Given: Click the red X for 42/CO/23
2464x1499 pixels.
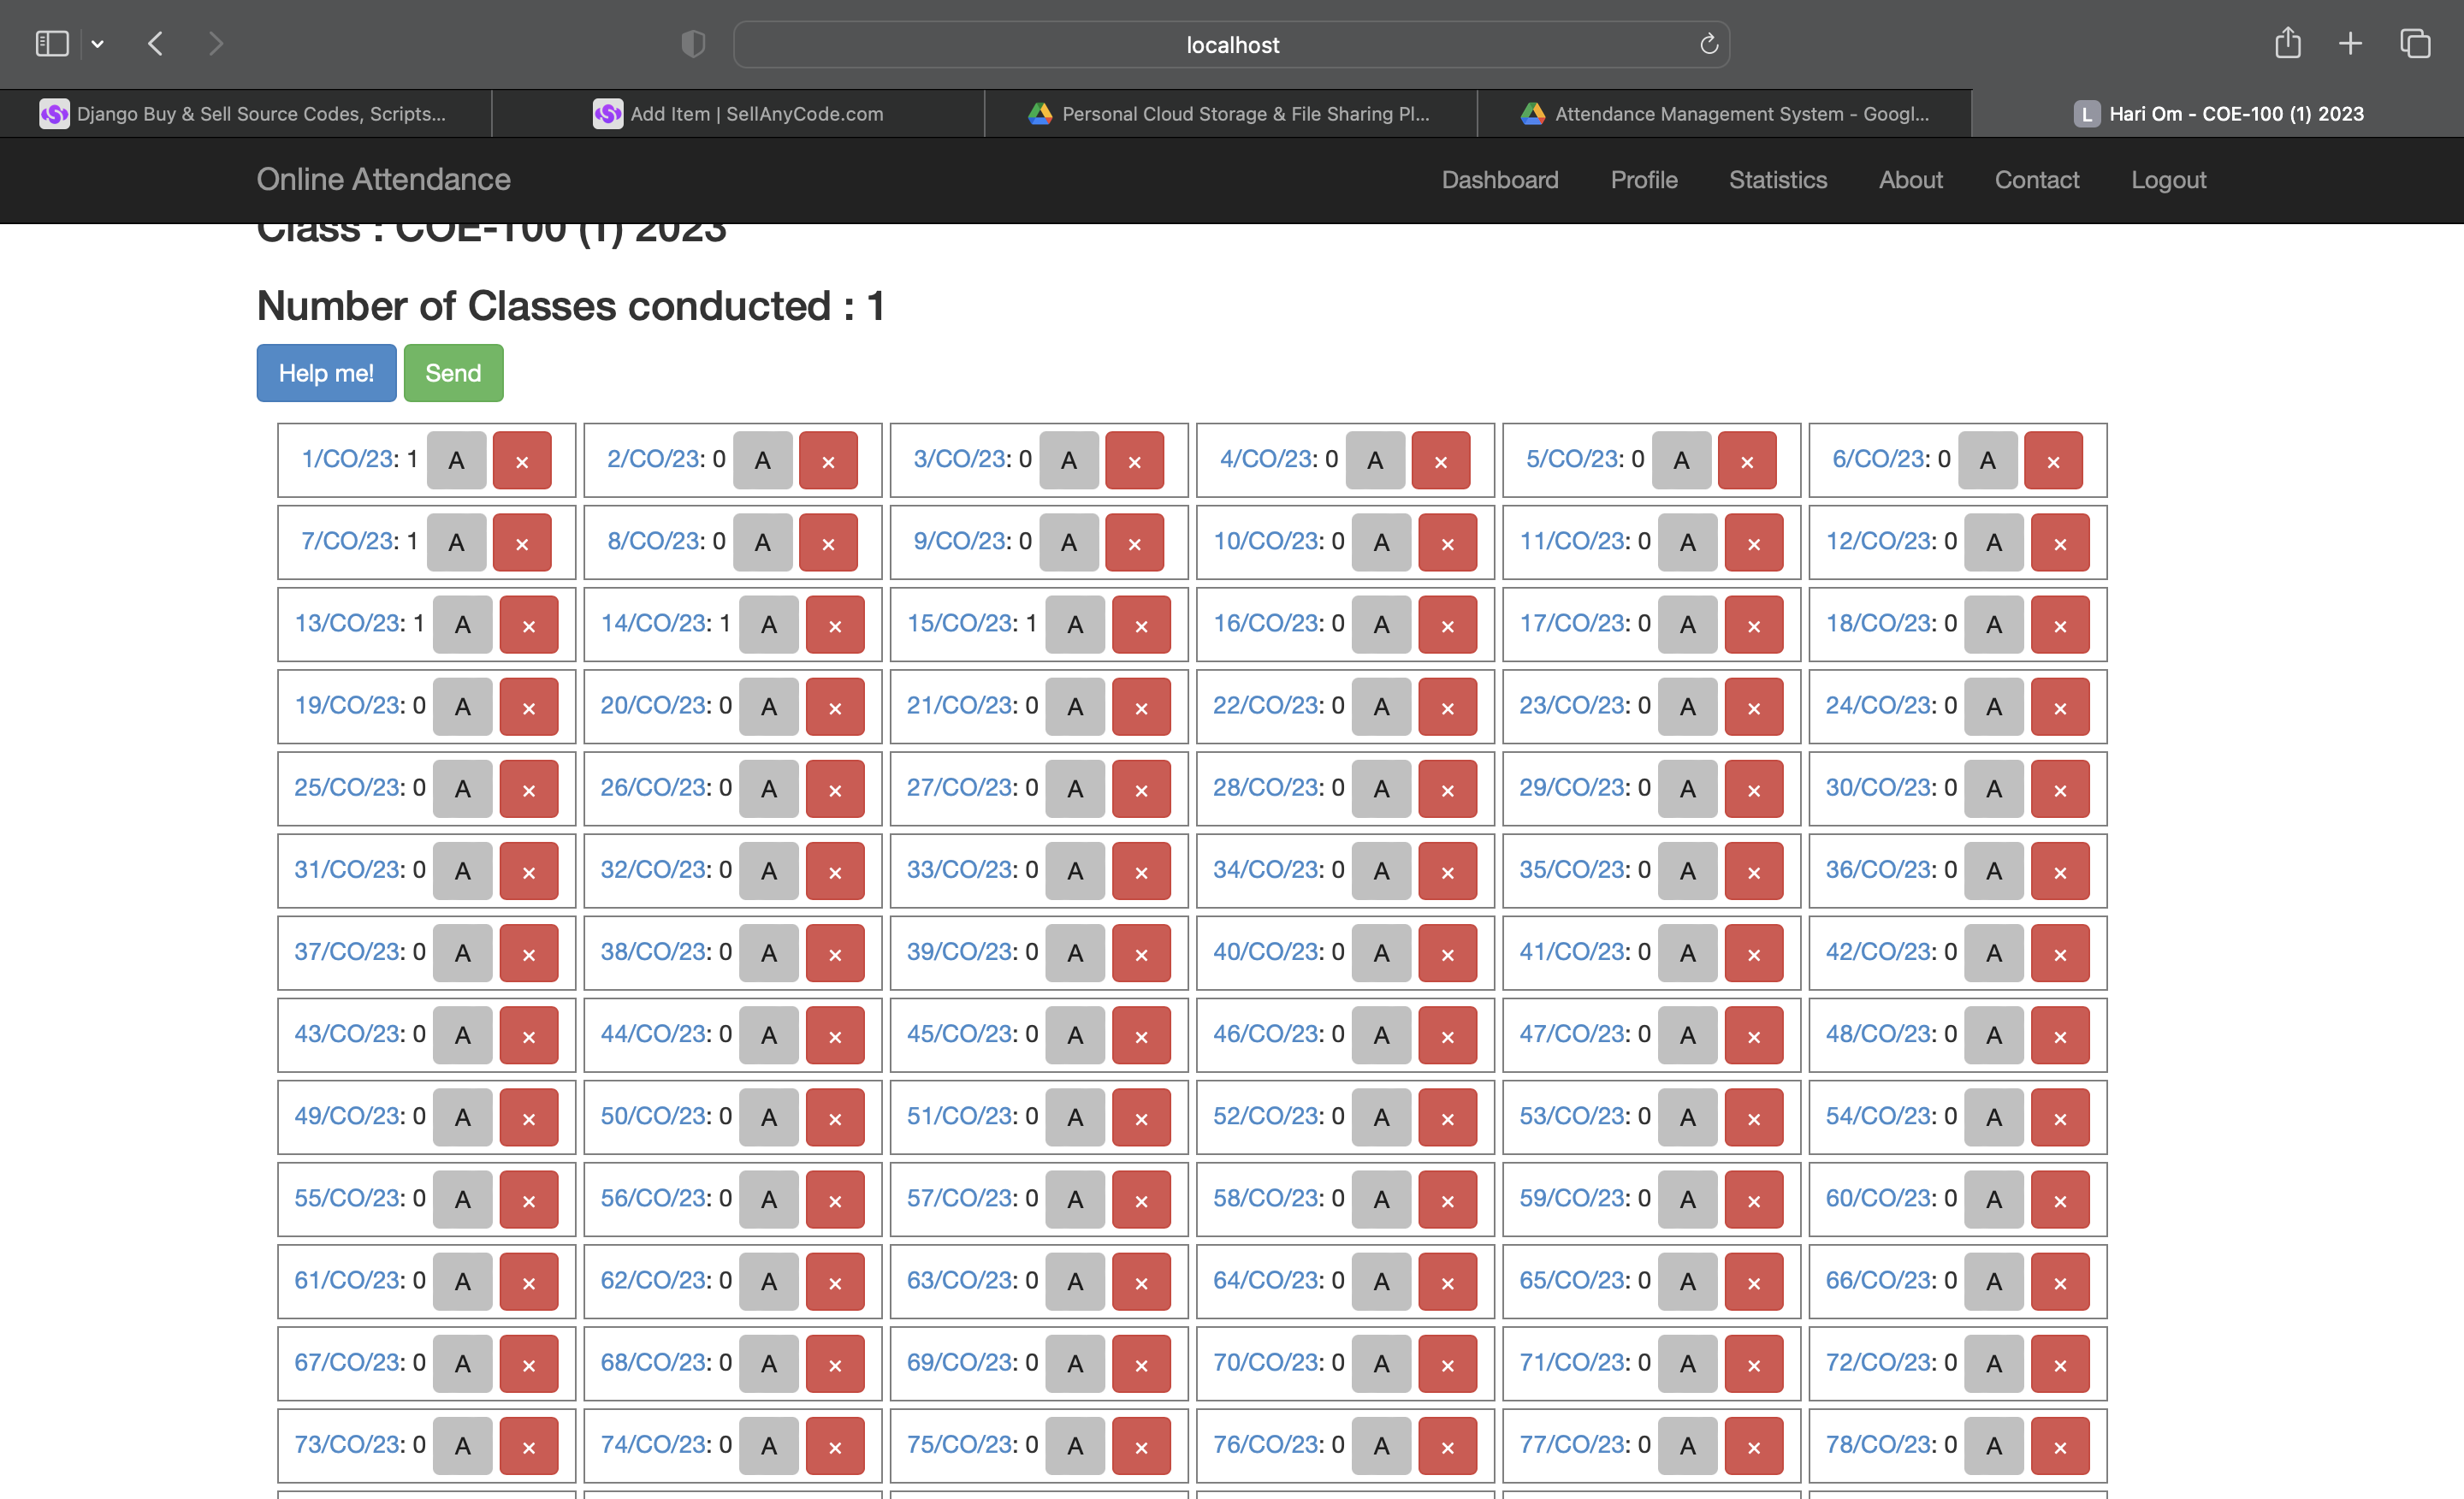Looking at the screenshot, I should [x=2059, y=953].
